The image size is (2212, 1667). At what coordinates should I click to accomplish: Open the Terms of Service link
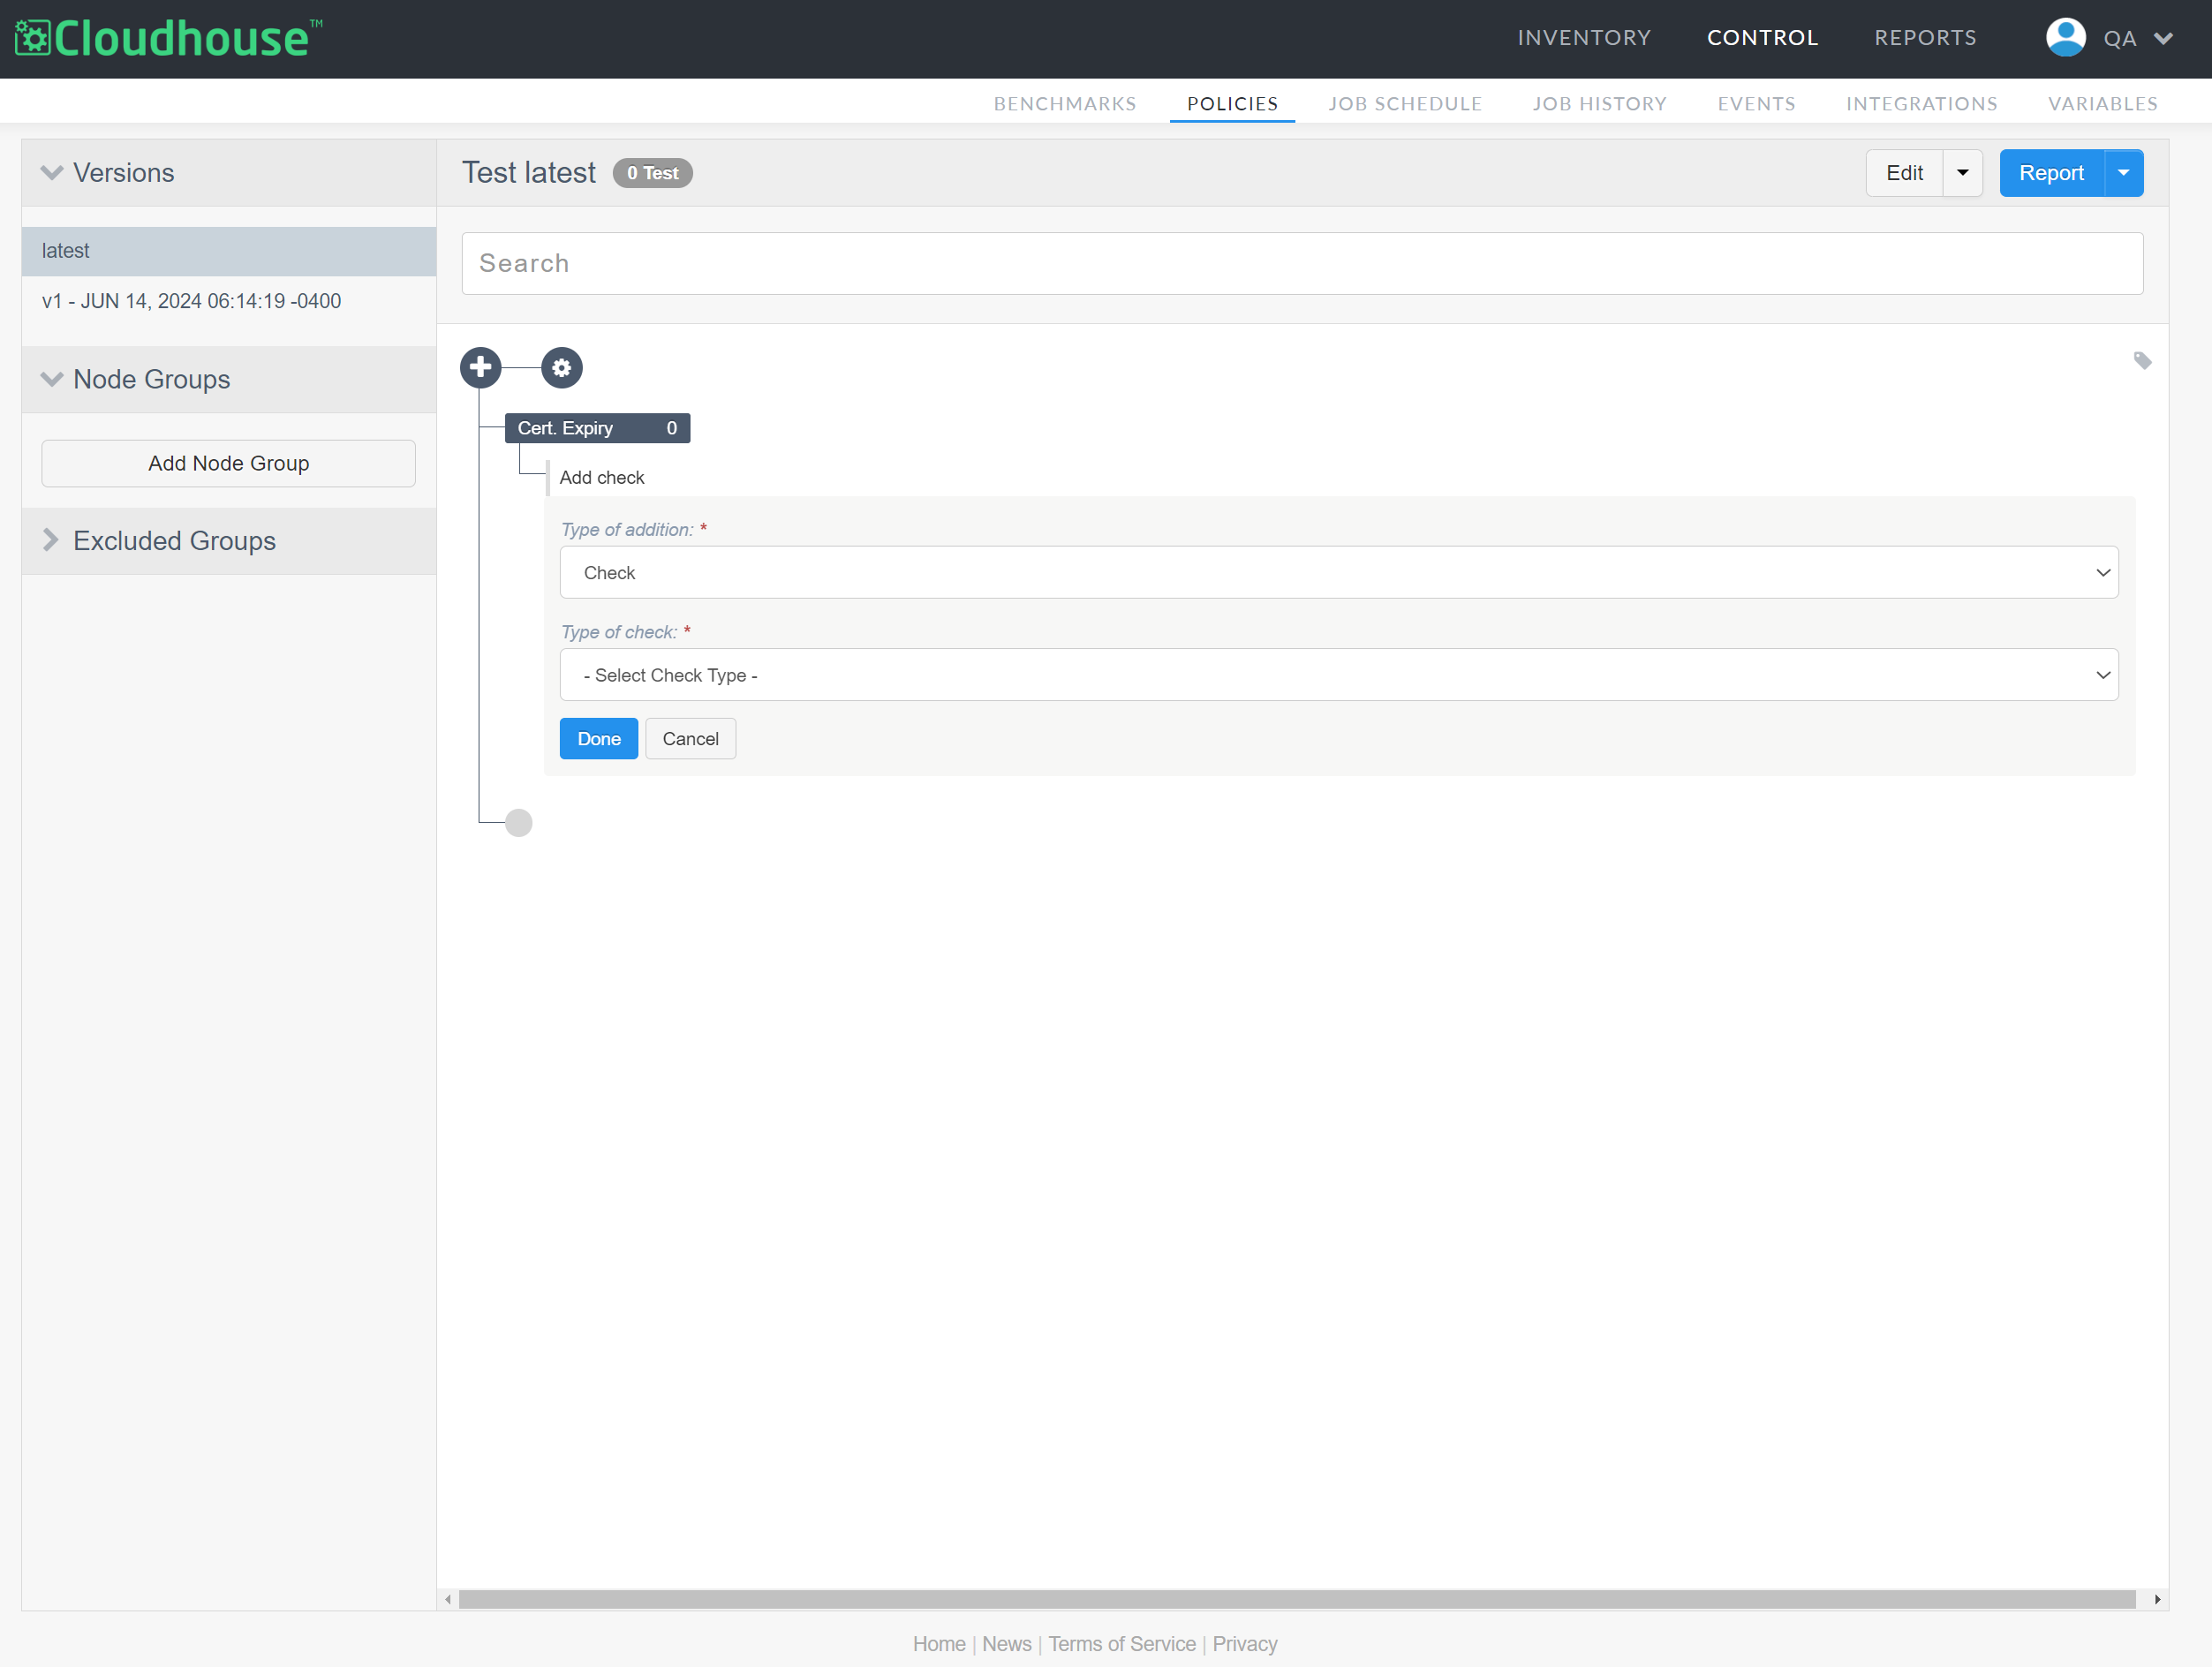click(x=1121, y=1644)
